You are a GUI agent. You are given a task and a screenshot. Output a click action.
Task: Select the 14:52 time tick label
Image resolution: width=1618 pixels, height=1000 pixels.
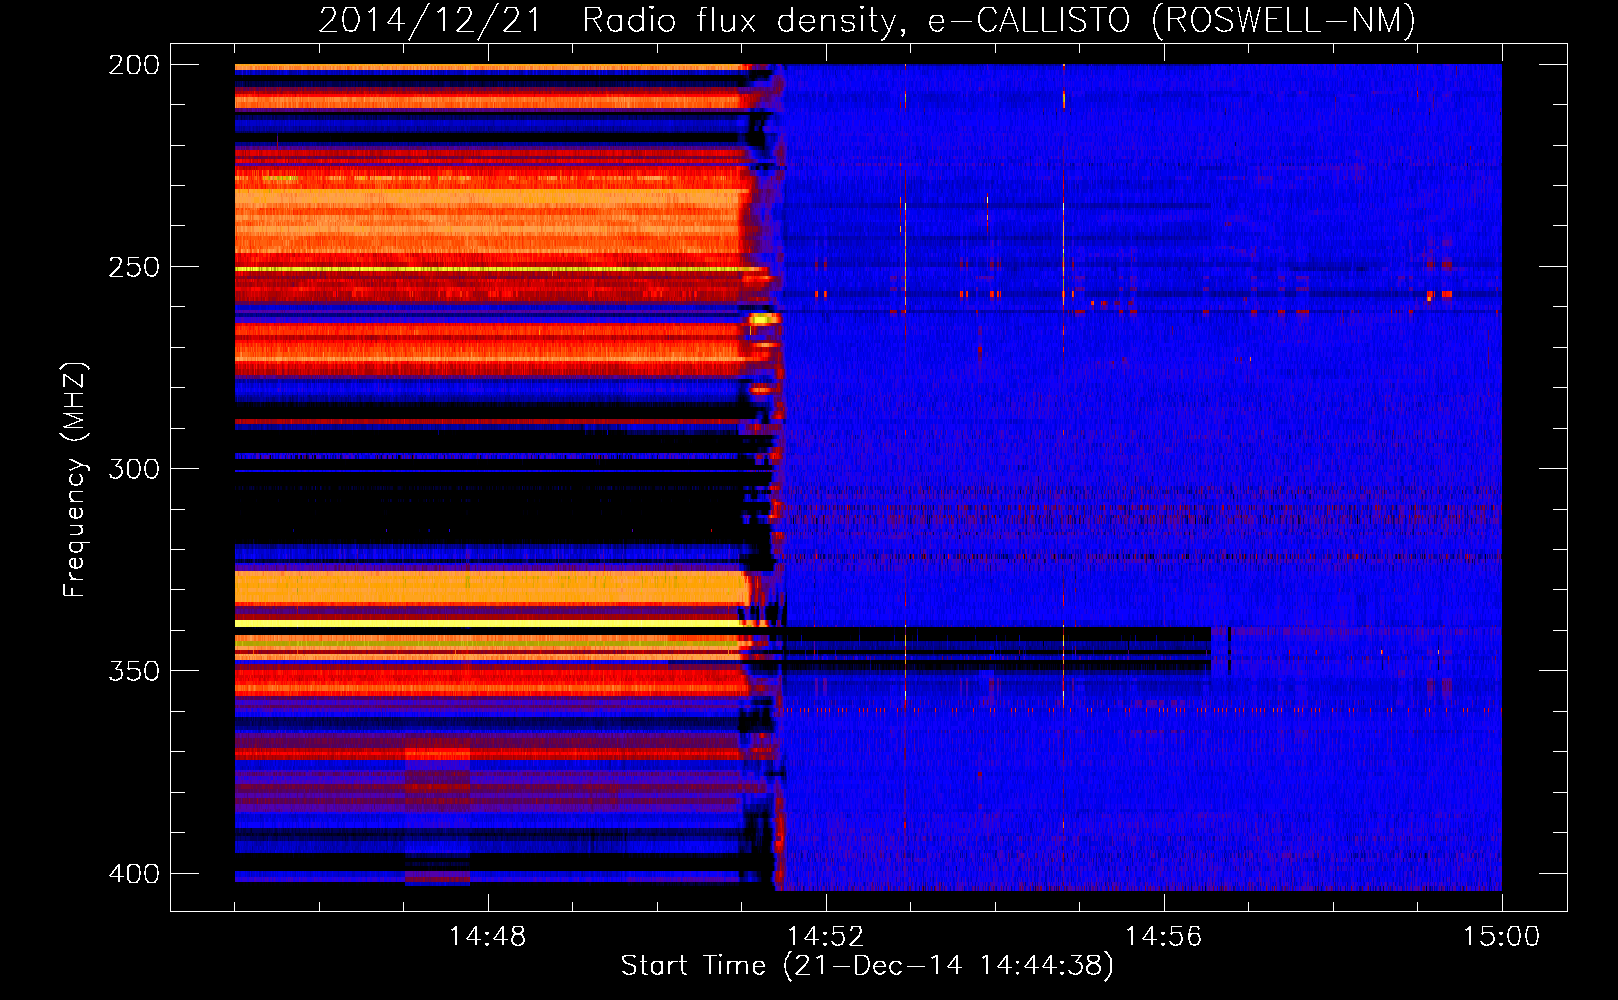pyautogui.click(x=825, y=937)
